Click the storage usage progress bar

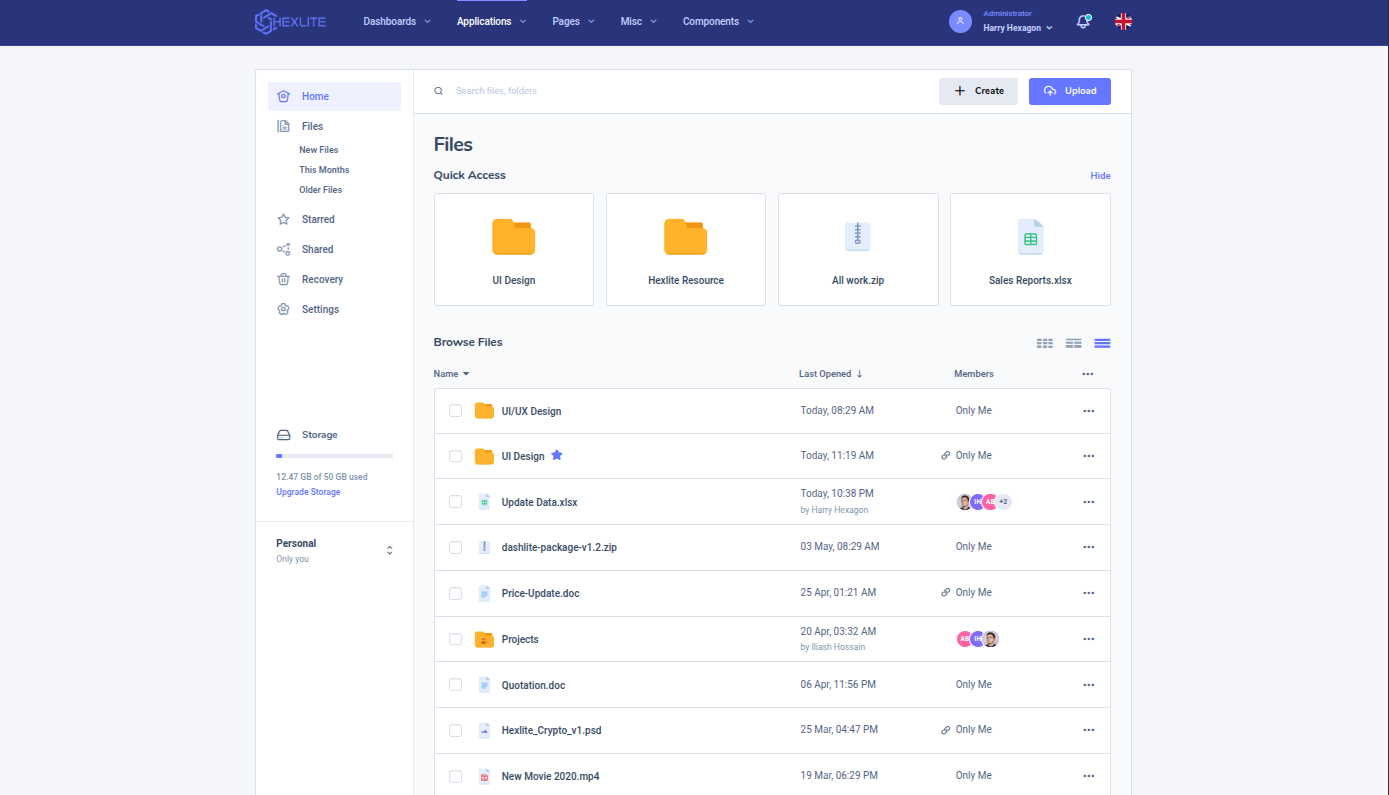click(334, 455)
